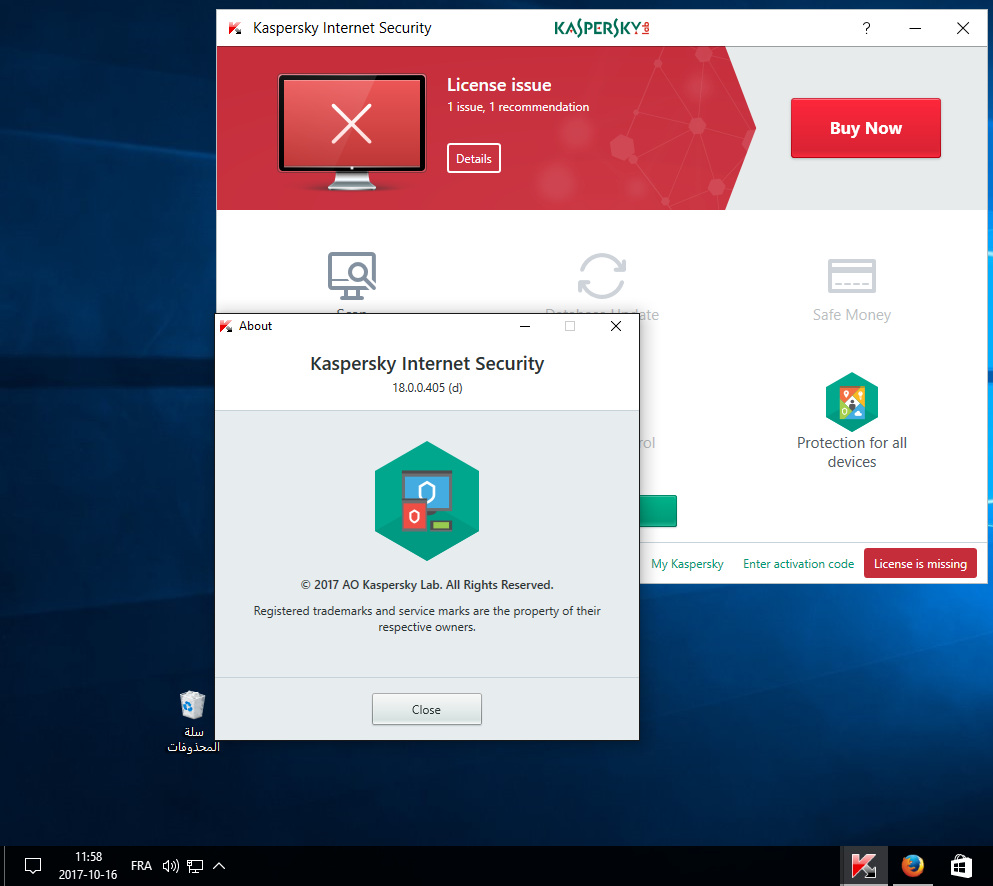
Task: Close the Kaspersky Internet Security main window
Action: tap(963, 28)
